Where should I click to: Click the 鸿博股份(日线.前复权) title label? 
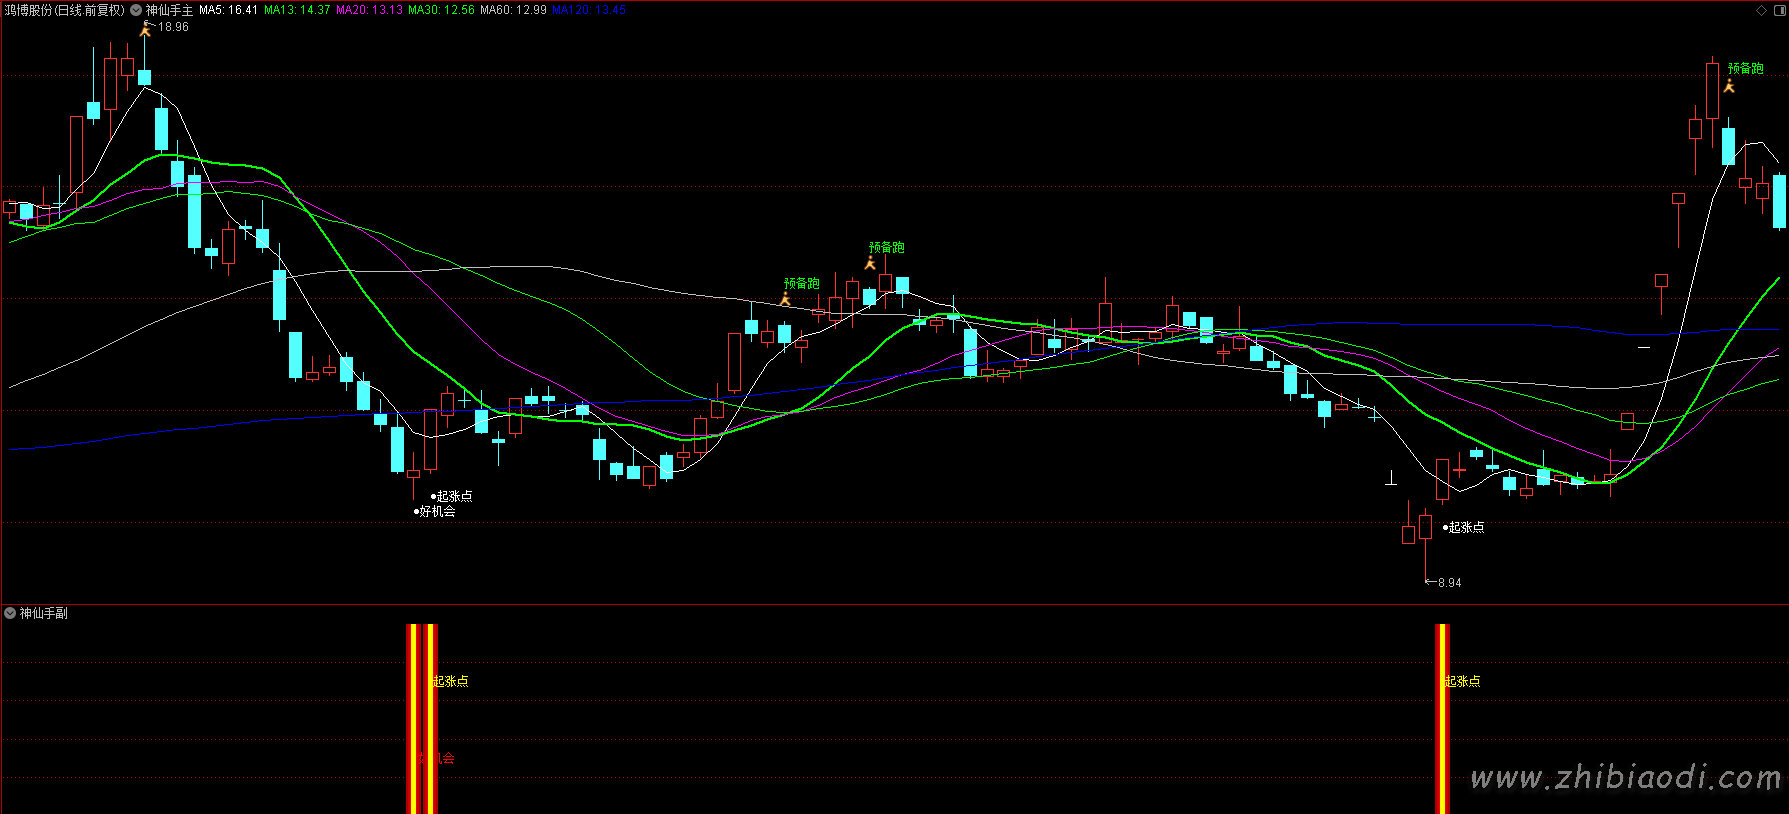pyautogui.click(x=64, y=10)
